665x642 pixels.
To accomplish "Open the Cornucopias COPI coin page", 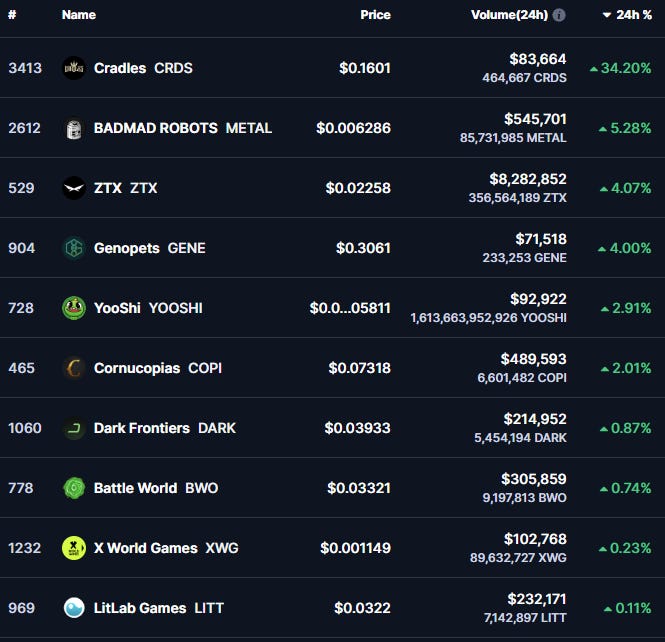I will pyautogui.click(x=158, y=368).
